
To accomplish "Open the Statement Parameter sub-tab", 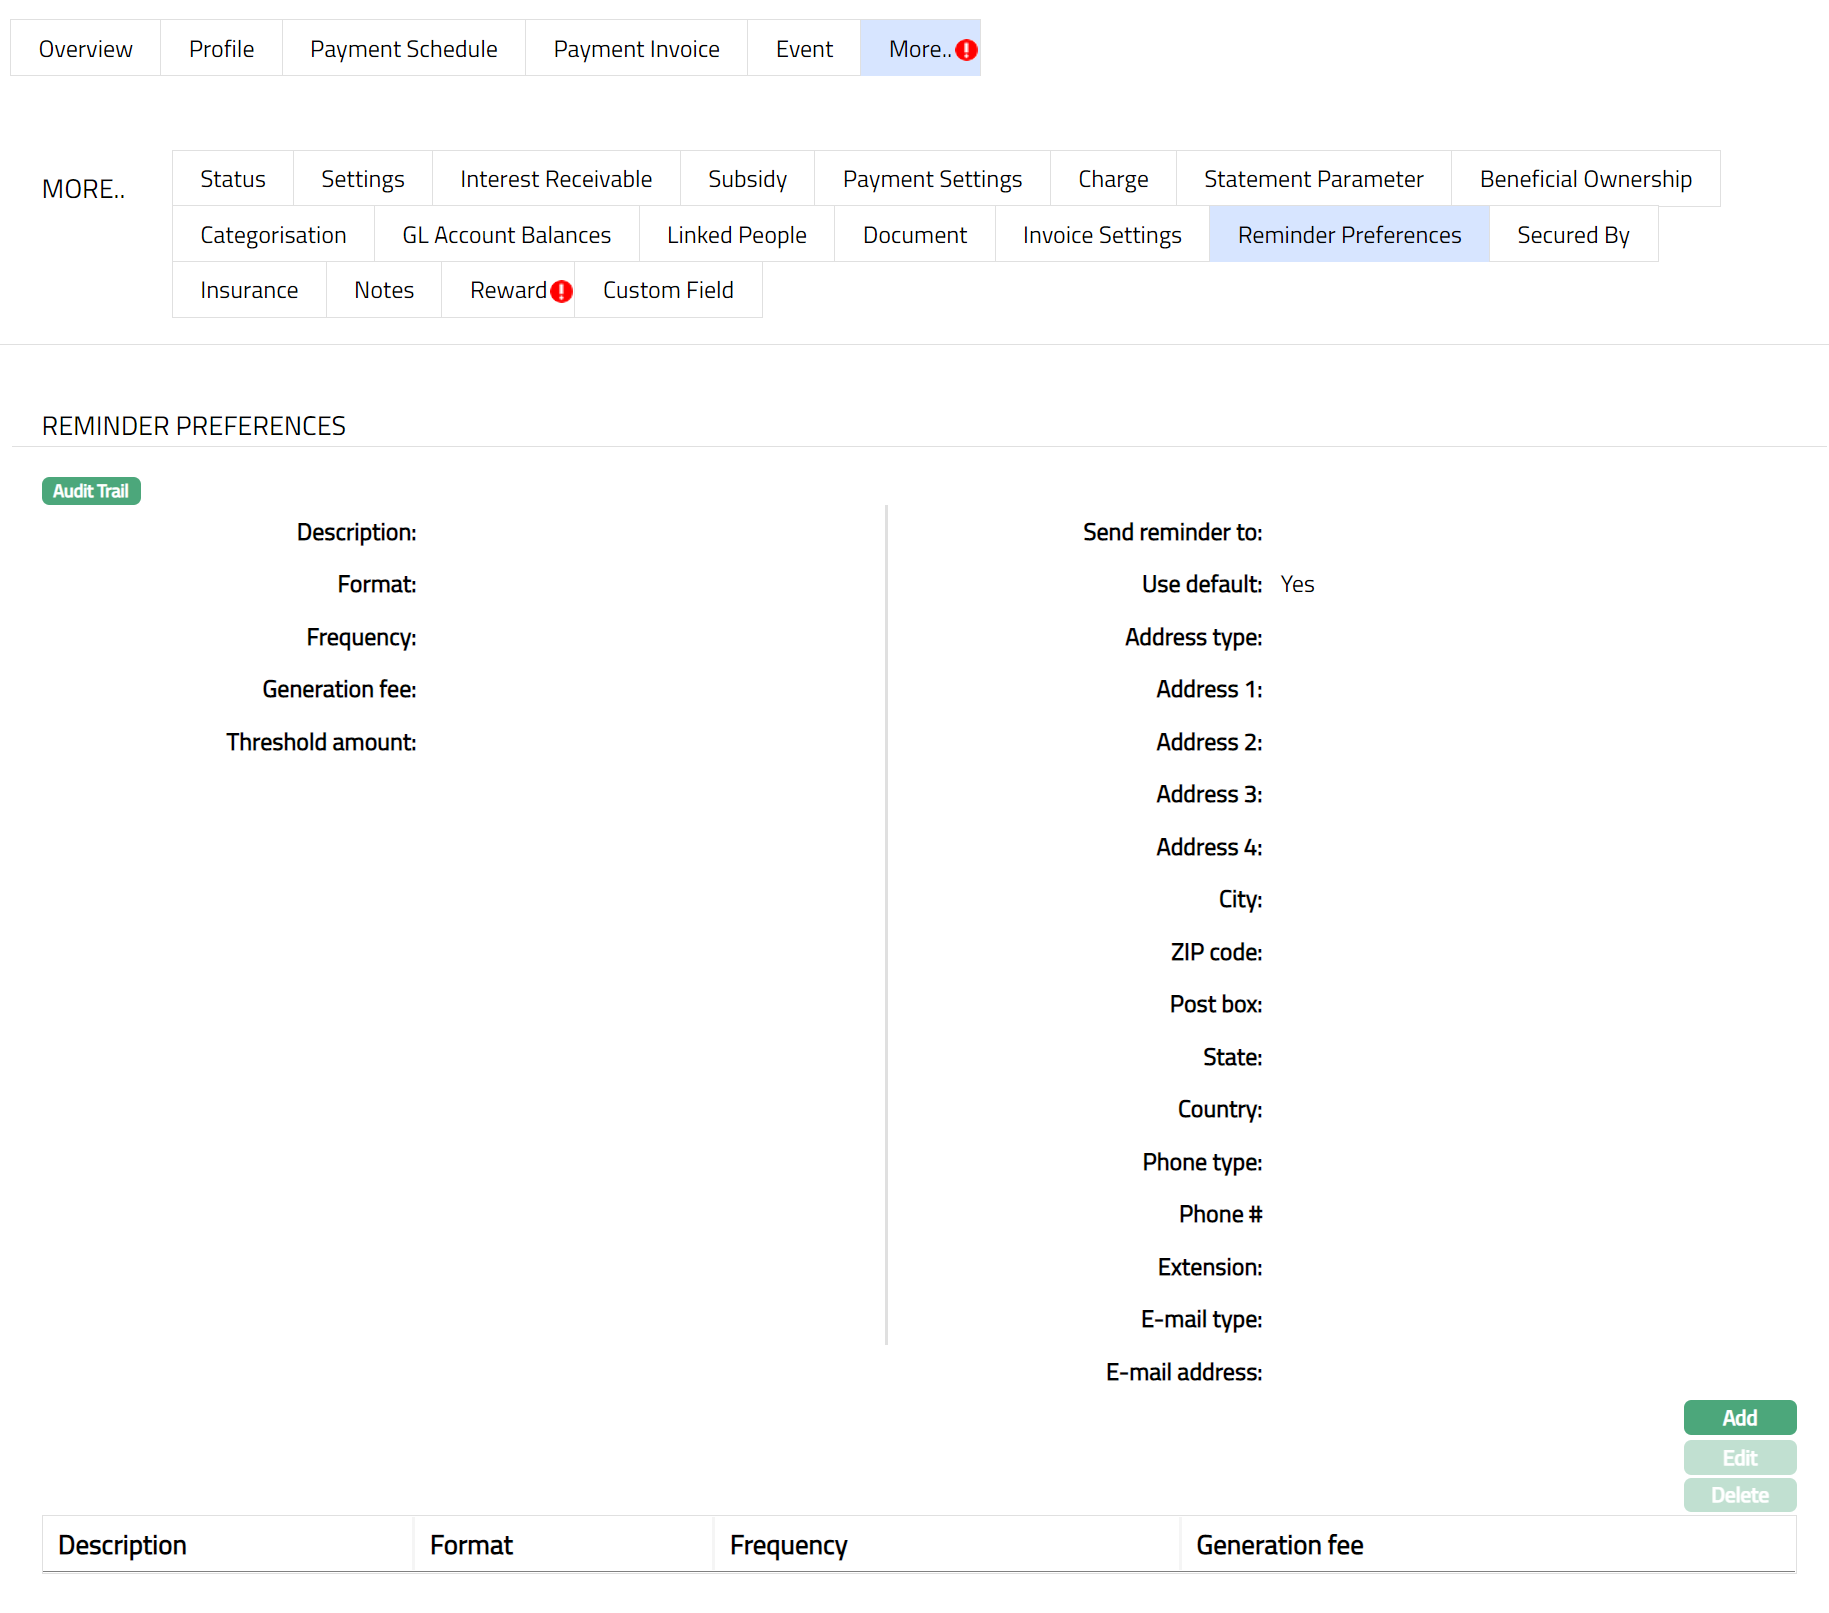I will pyautogui.click(x=1313, y=179).
